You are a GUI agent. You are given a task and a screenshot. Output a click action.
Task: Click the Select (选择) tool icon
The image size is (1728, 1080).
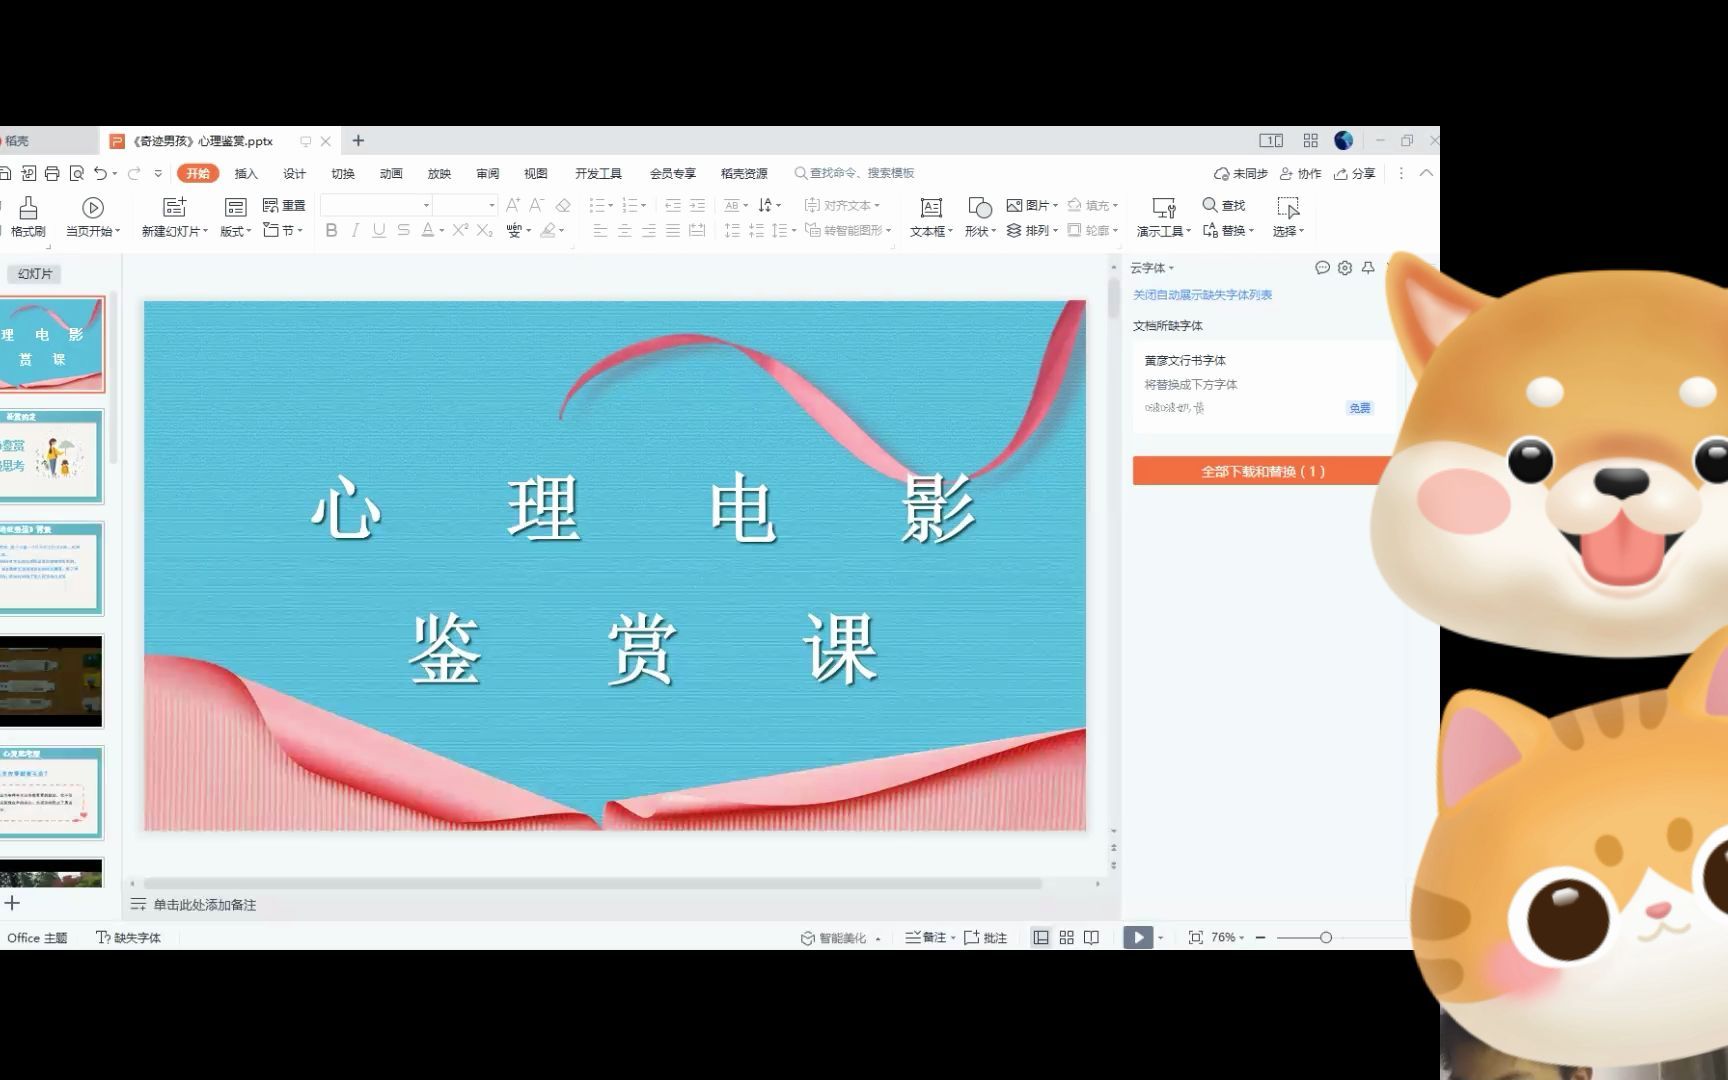(x=1288, y=207)
